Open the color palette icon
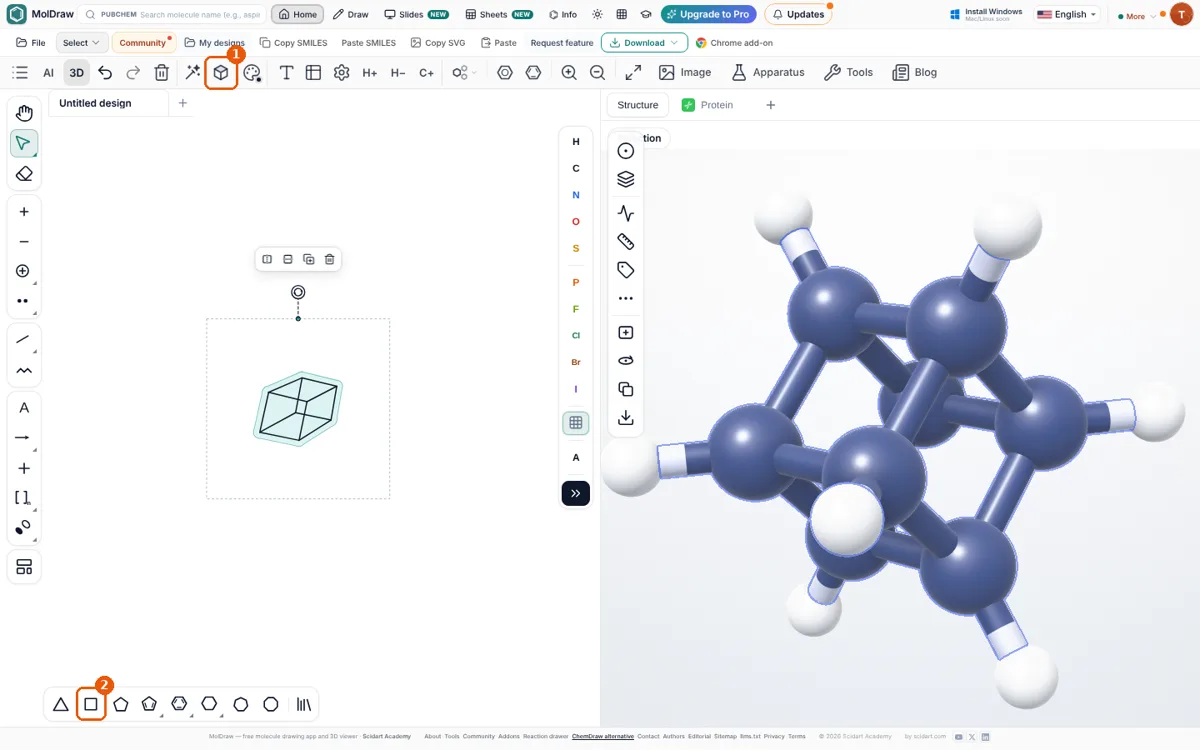 (252, 73)
